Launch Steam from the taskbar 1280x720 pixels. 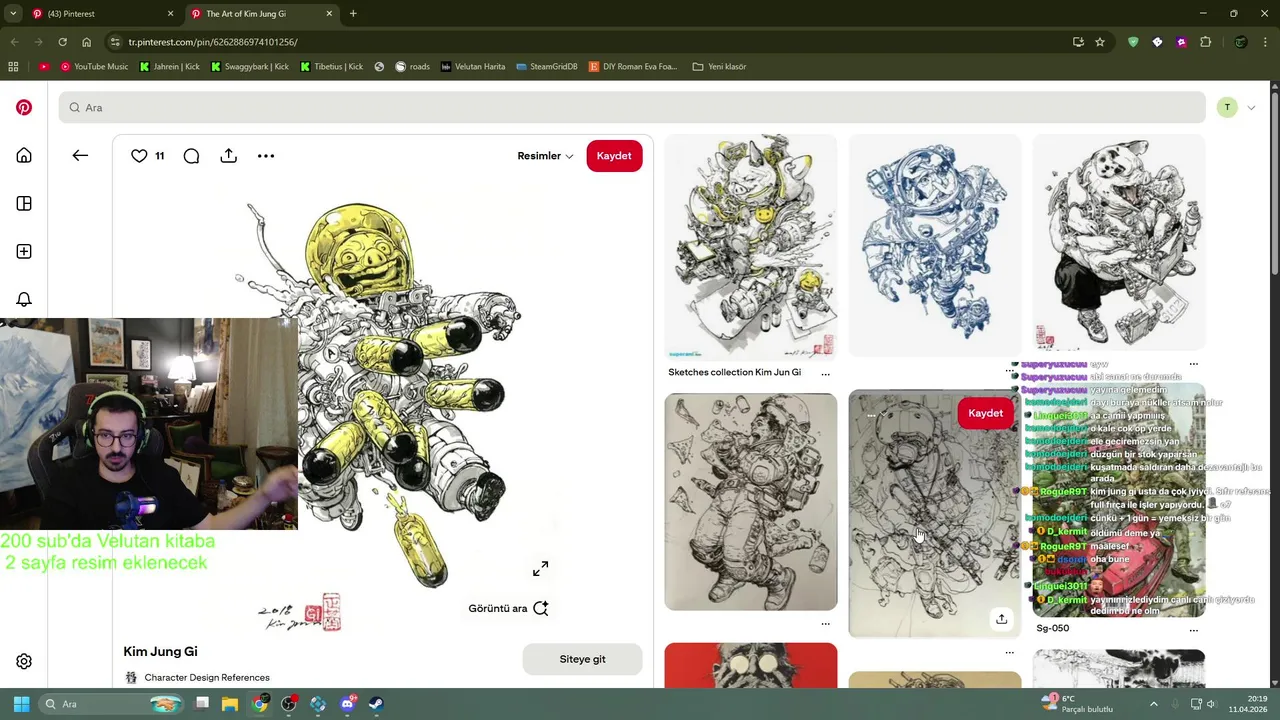[x=376, y=704]
